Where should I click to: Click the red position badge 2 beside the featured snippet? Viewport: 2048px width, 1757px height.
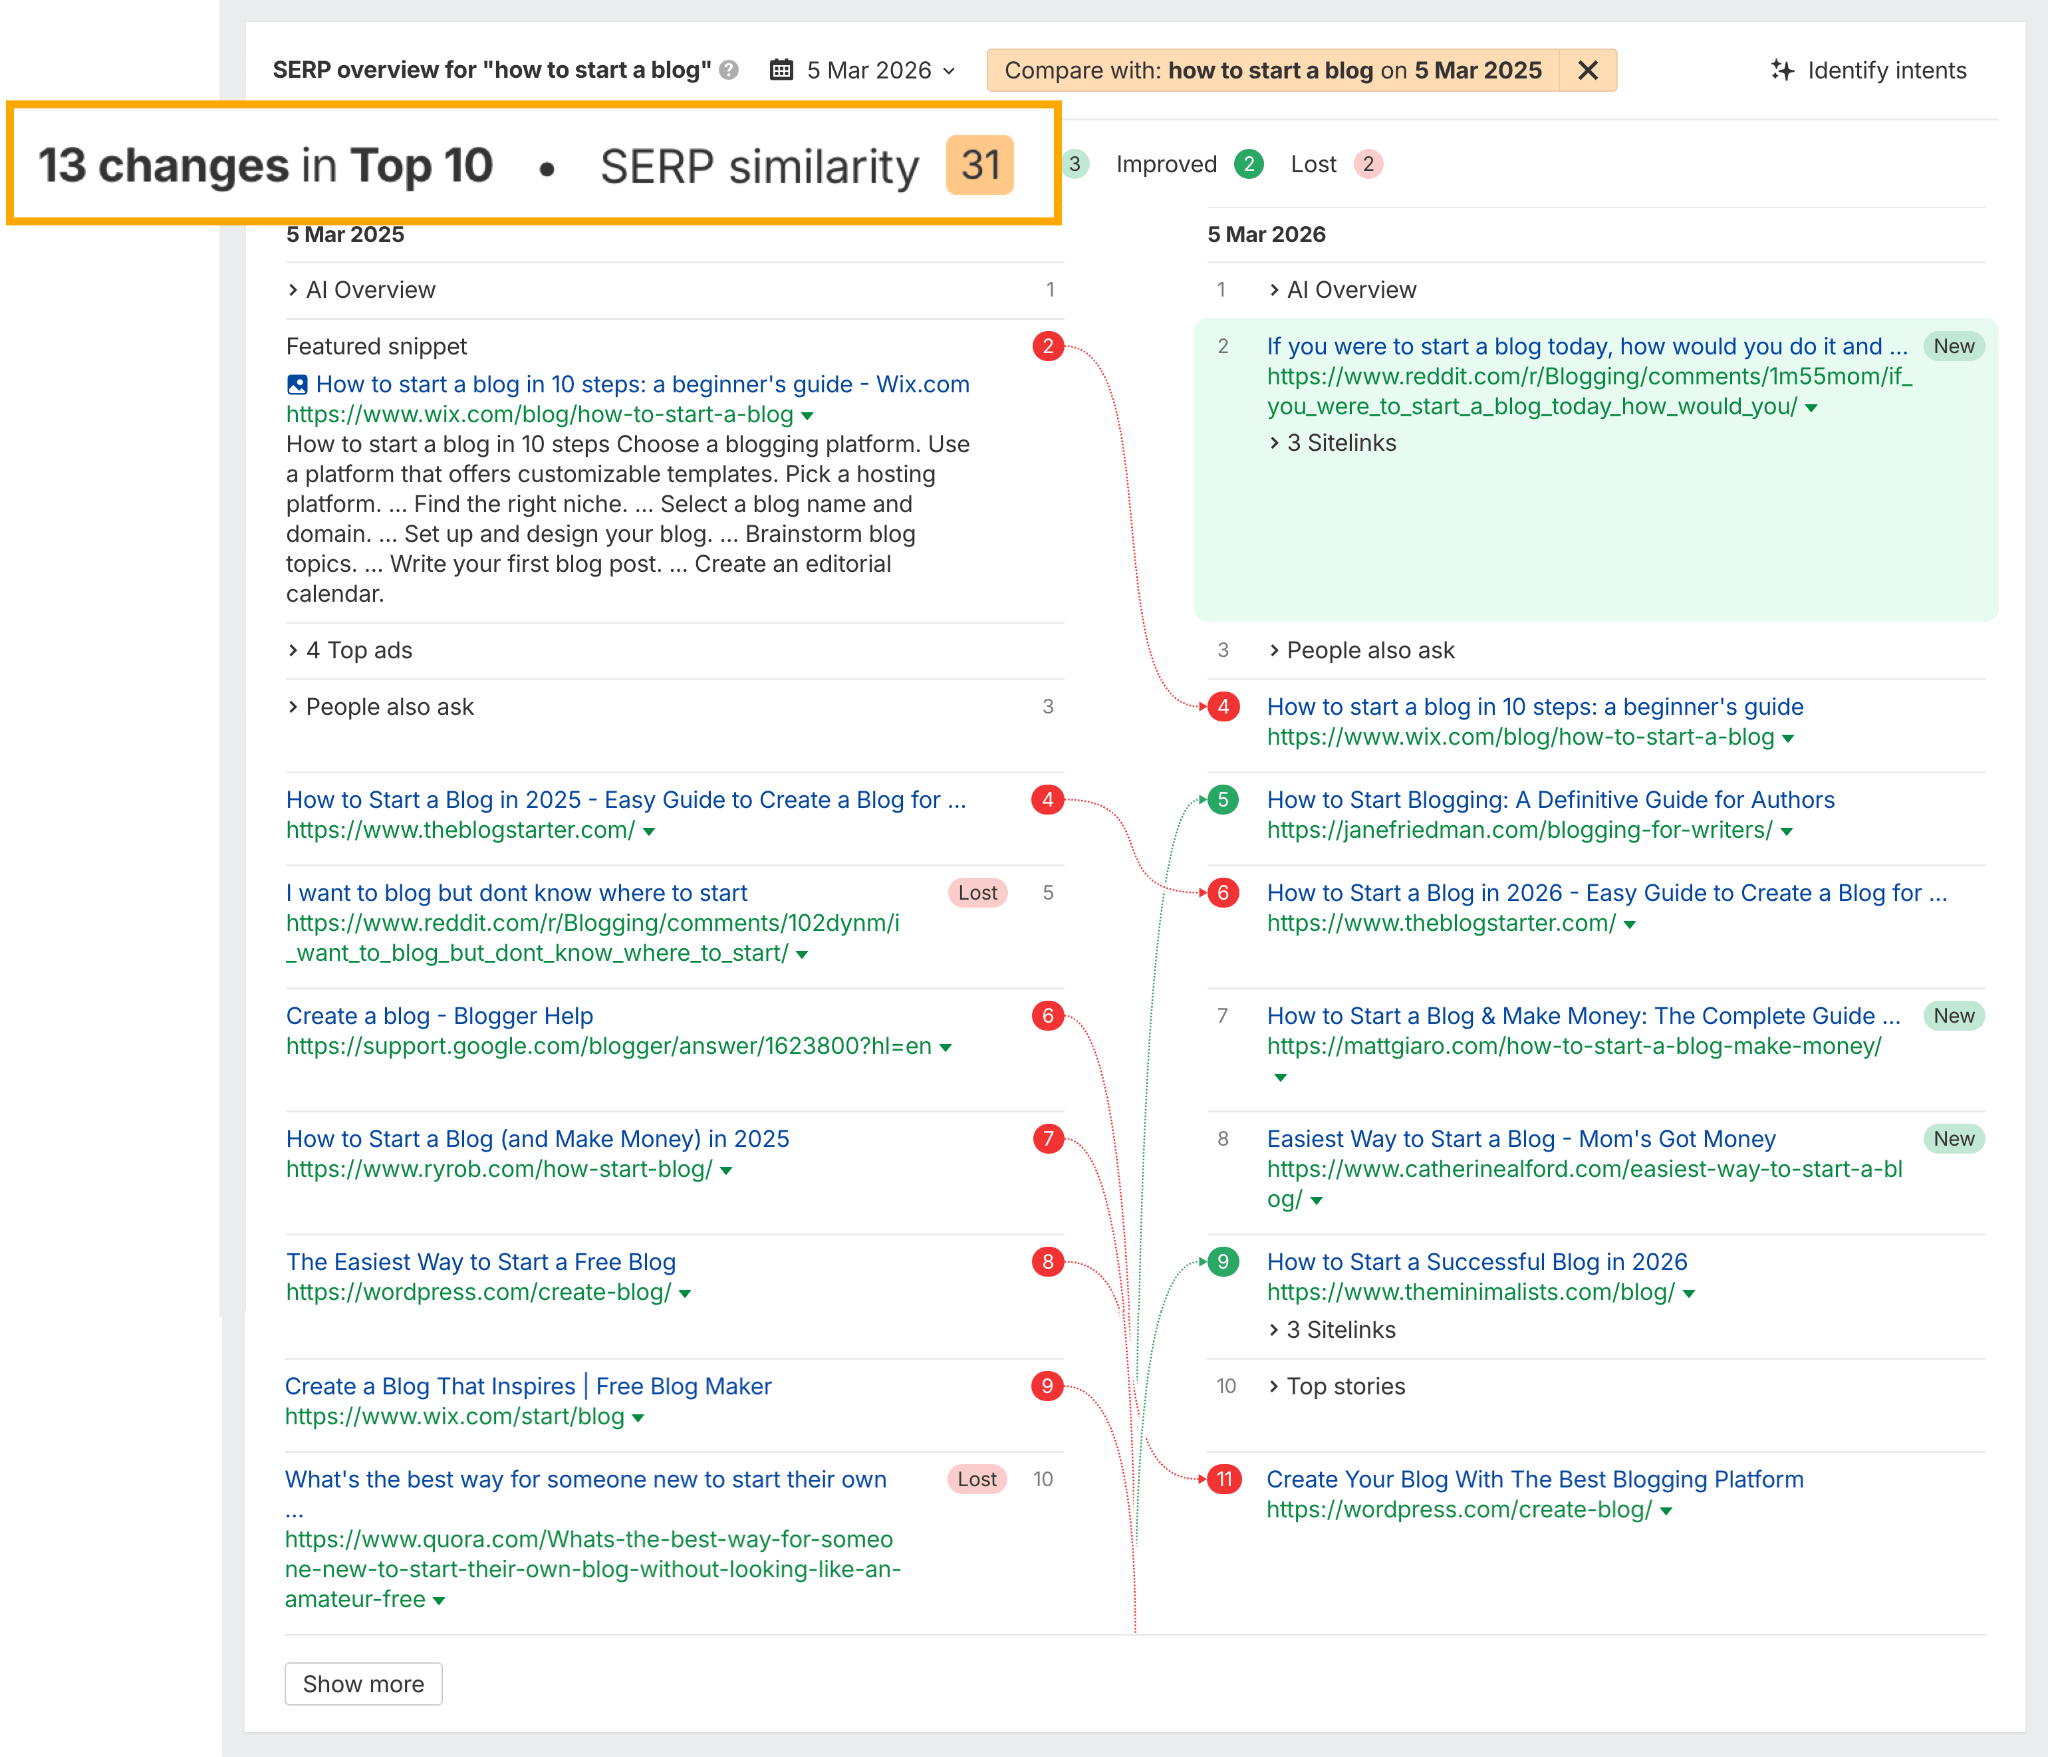click(x=1050, y=346)
